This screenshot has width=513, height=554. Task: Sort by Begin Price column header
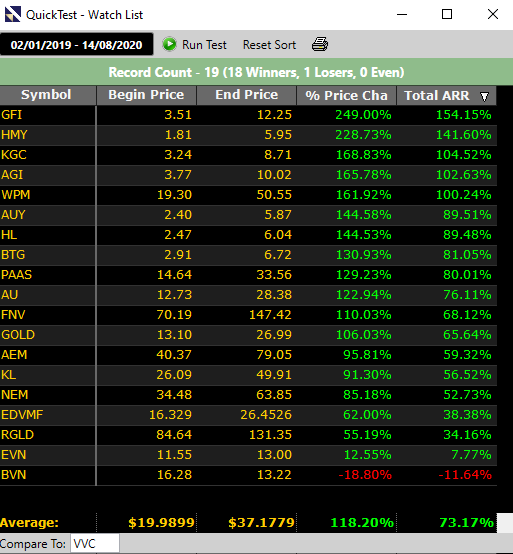(x=146, y=95)
